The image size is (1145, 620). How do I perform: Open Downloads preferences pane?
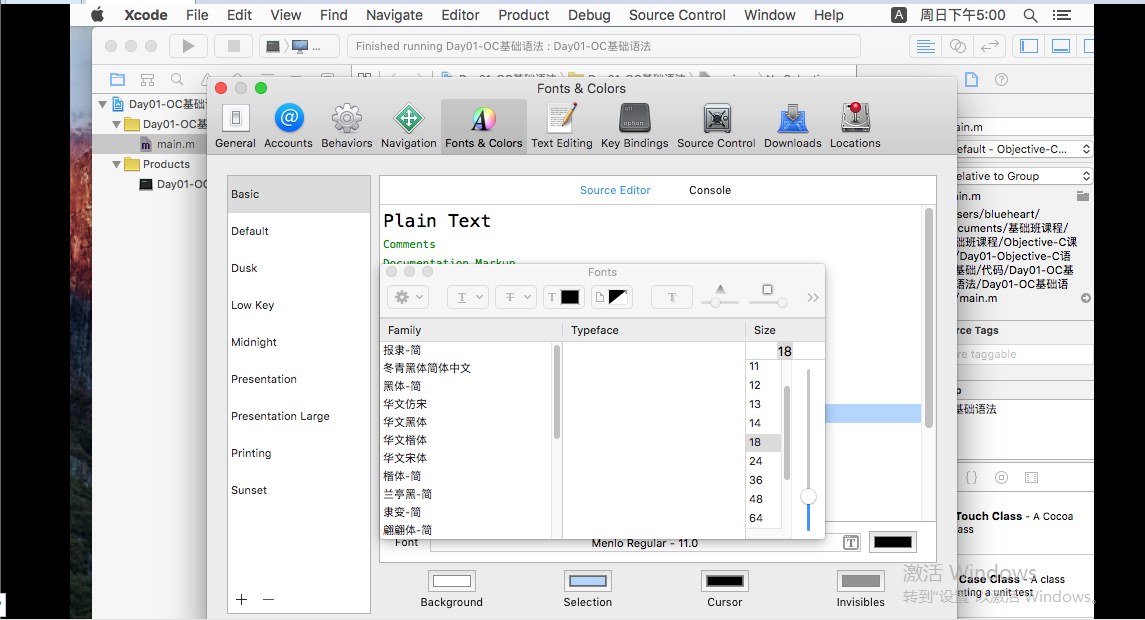coord(792,126)
